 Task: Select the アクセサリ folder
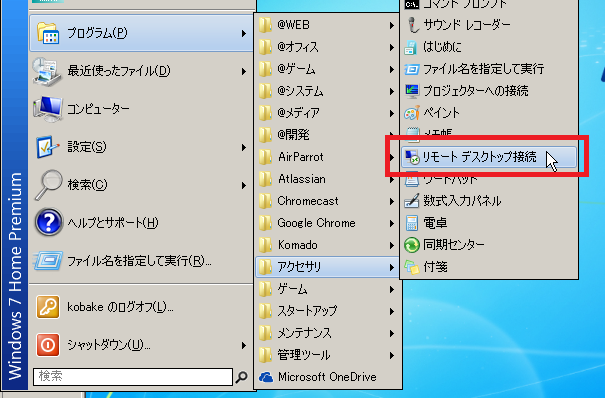pos(327,267)
